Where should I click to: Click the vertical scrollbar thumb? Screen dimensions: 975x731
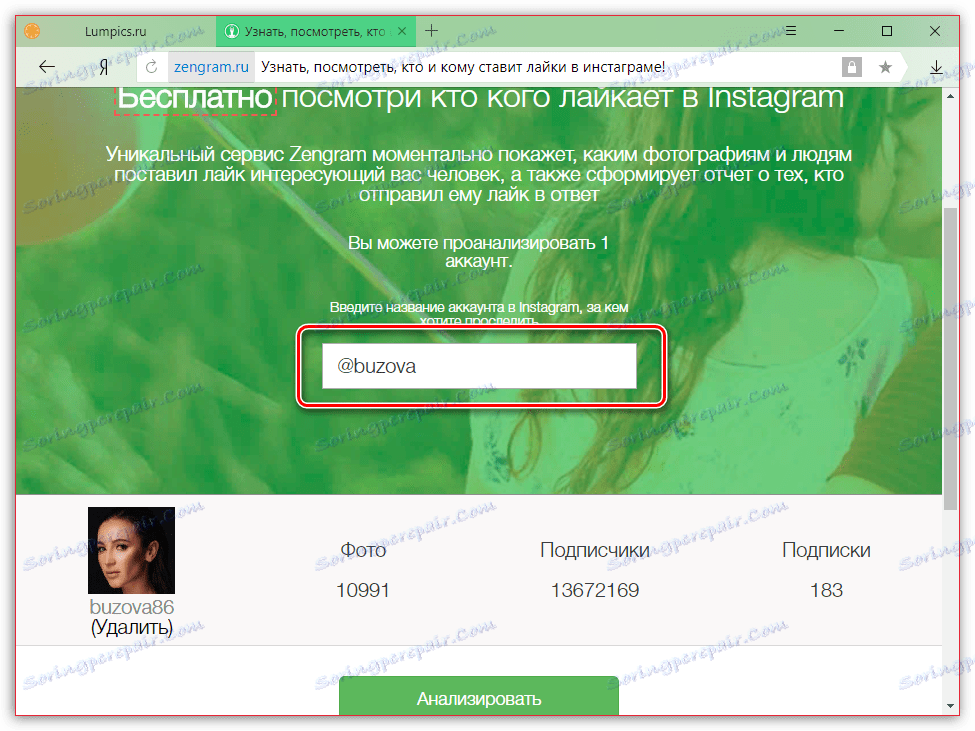950,359
